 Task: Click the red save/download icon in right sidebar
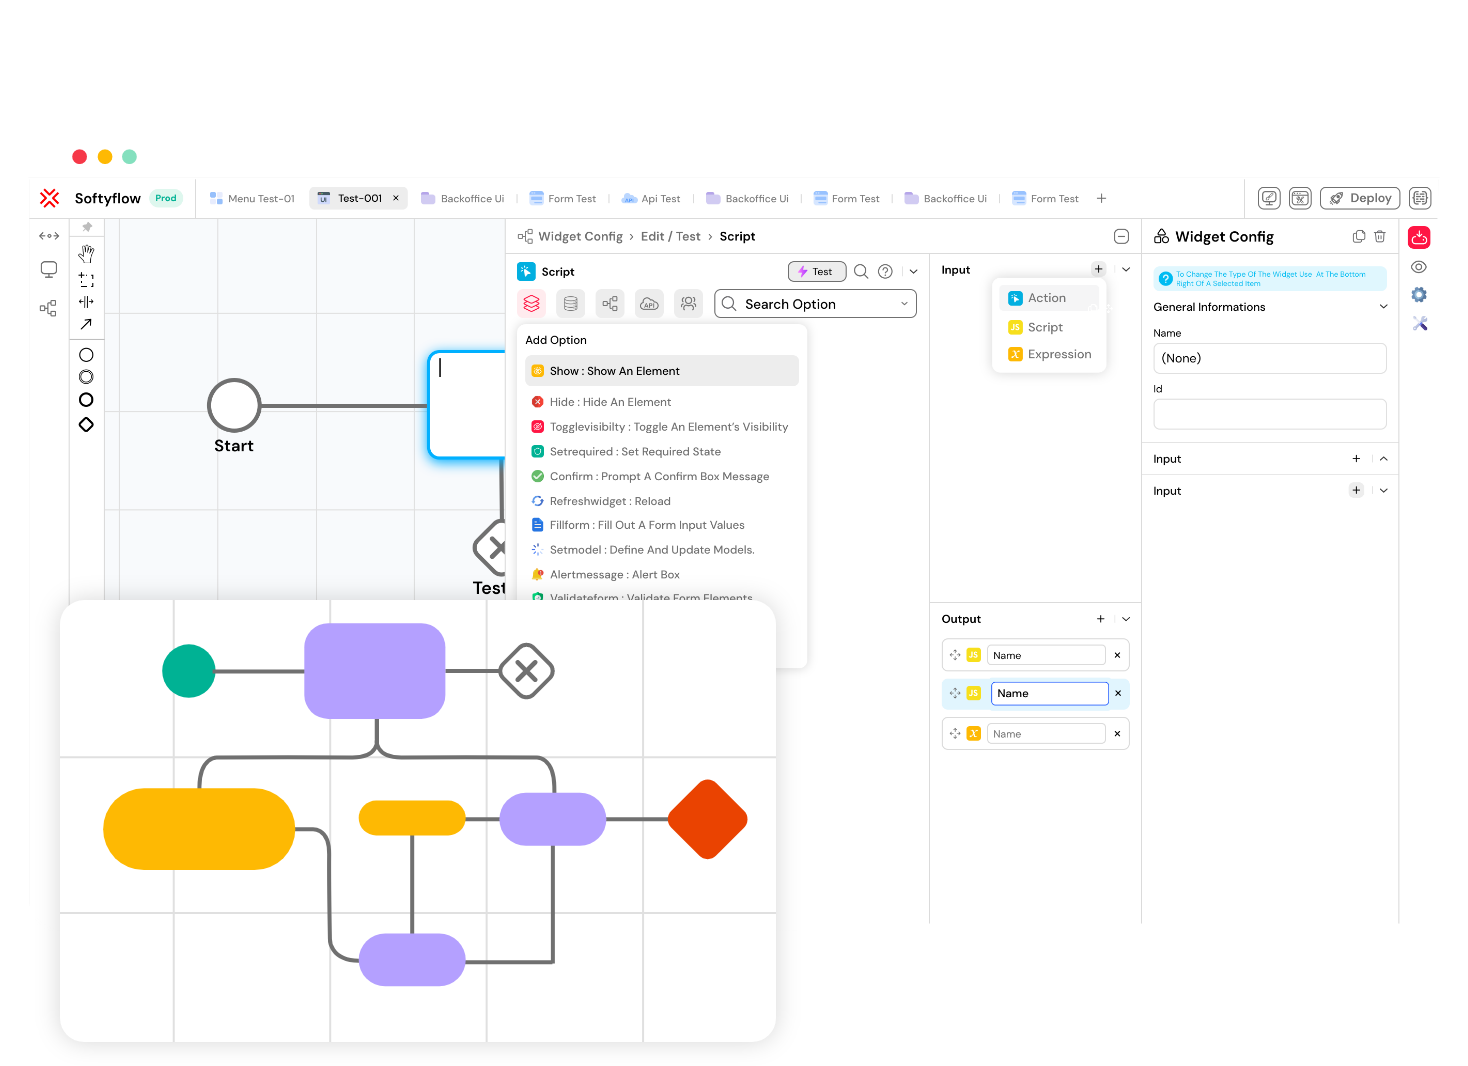click(x=1419, y=237)
